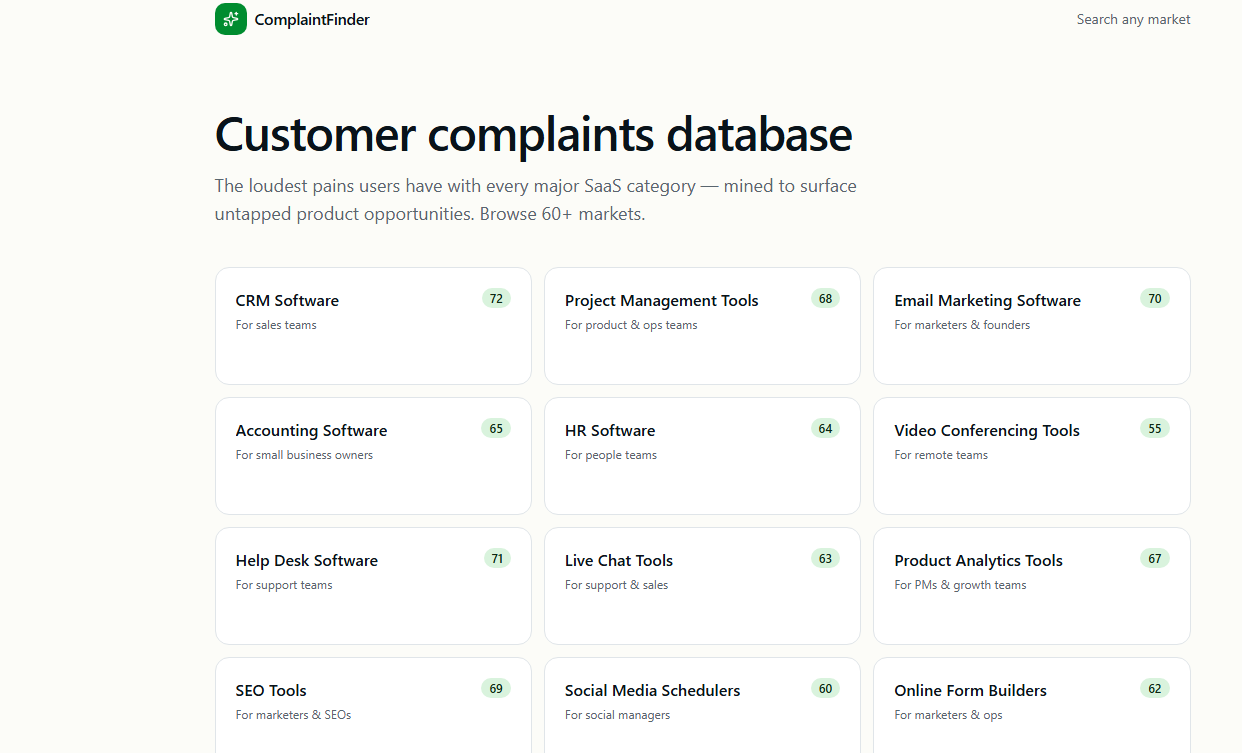Open the Accounting Software card
This screenshot has width=1242, height=753.
(373, 456)
